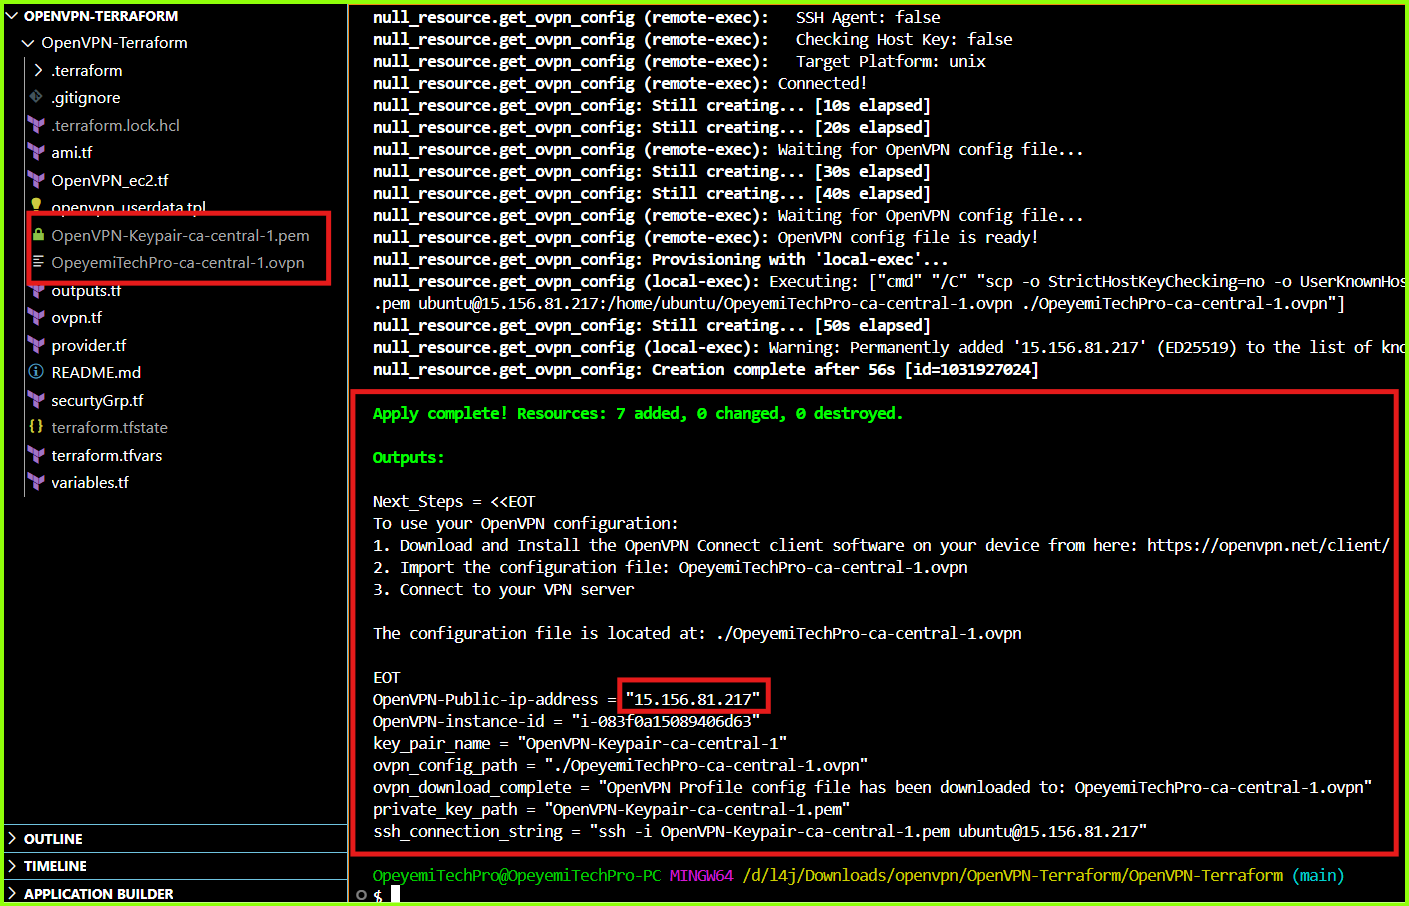Click the MINGW64 label in prompt
Image resolution: width=1409 pixels, height=906 pixels.
(701, 875)
